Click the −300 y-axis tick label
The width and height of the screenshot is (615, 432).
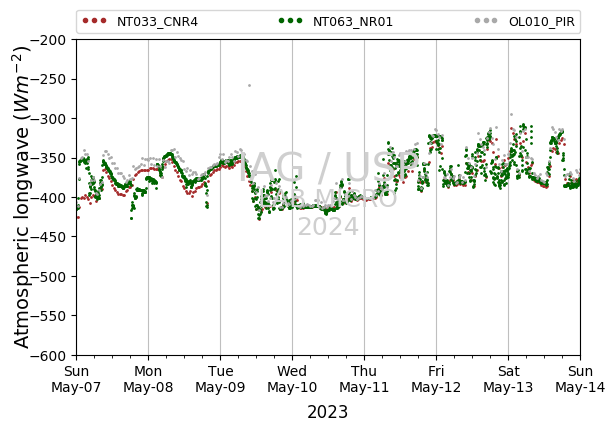pos(49,118)
